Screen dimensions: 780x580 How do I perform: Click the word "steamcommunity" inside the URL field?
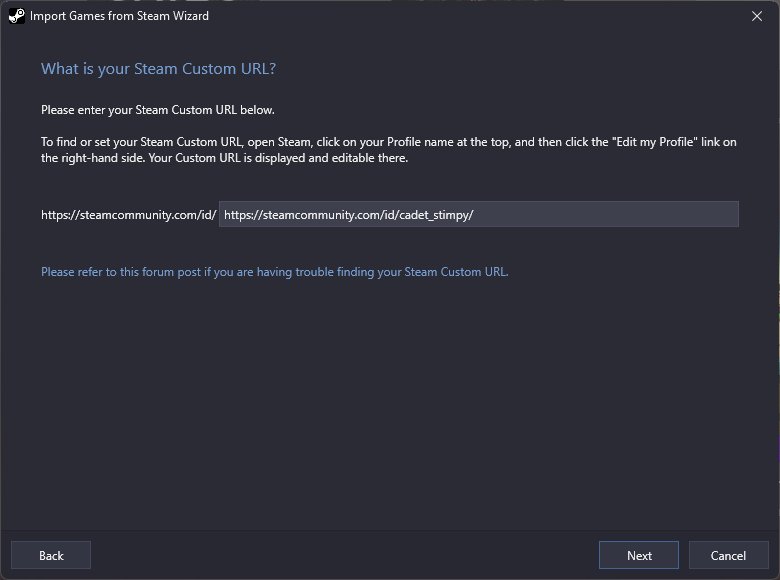pyautogui.click(x=302, y=214)
